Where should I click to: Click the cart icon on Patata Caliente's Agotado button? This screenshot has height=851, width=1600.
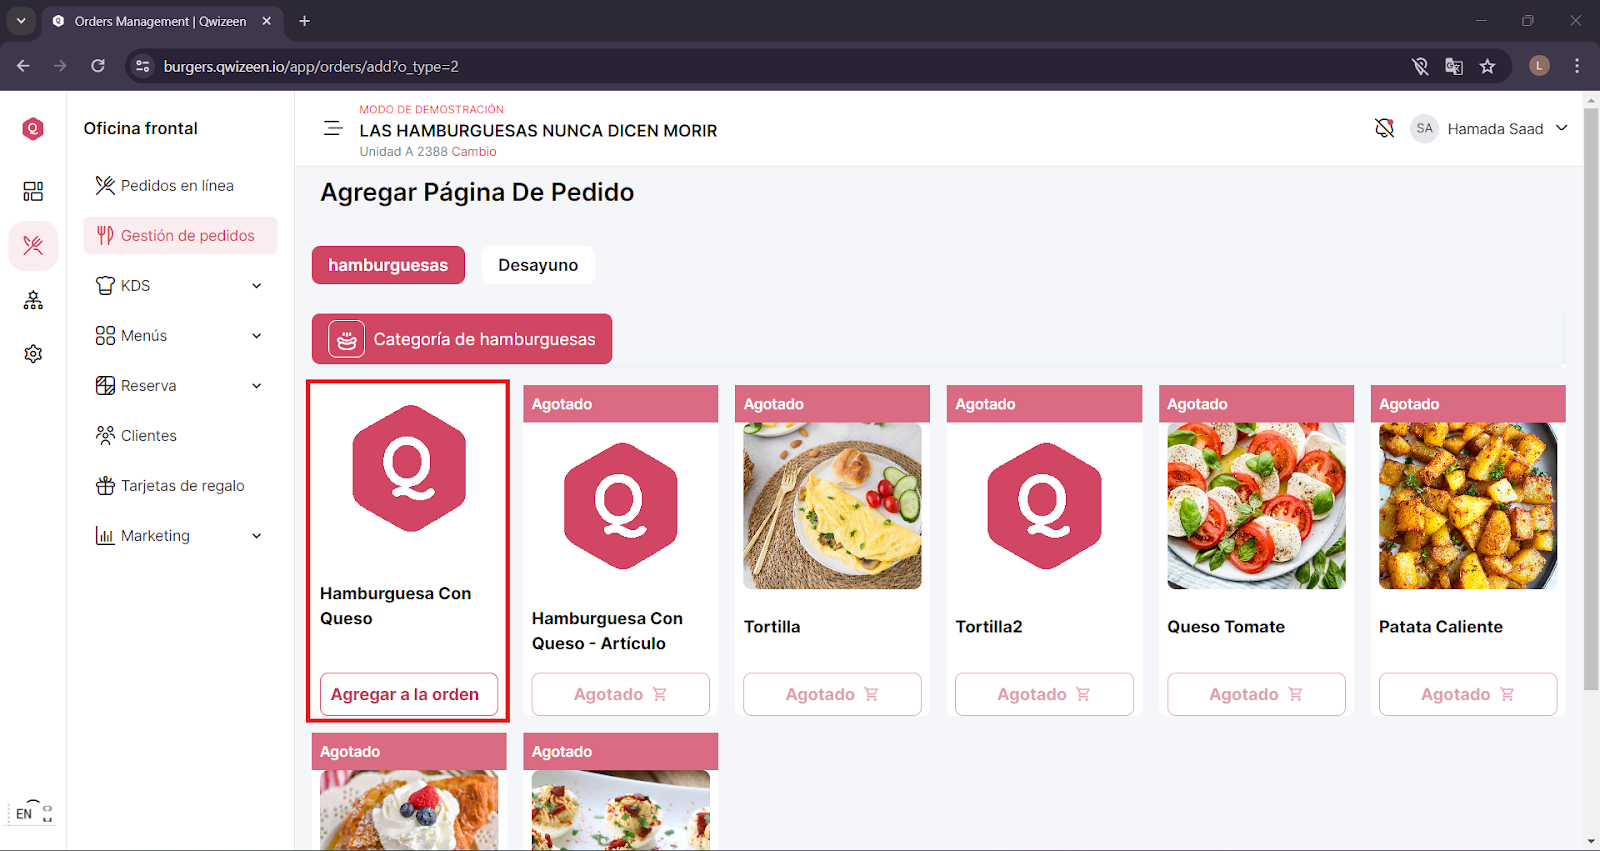point(1507,694)
